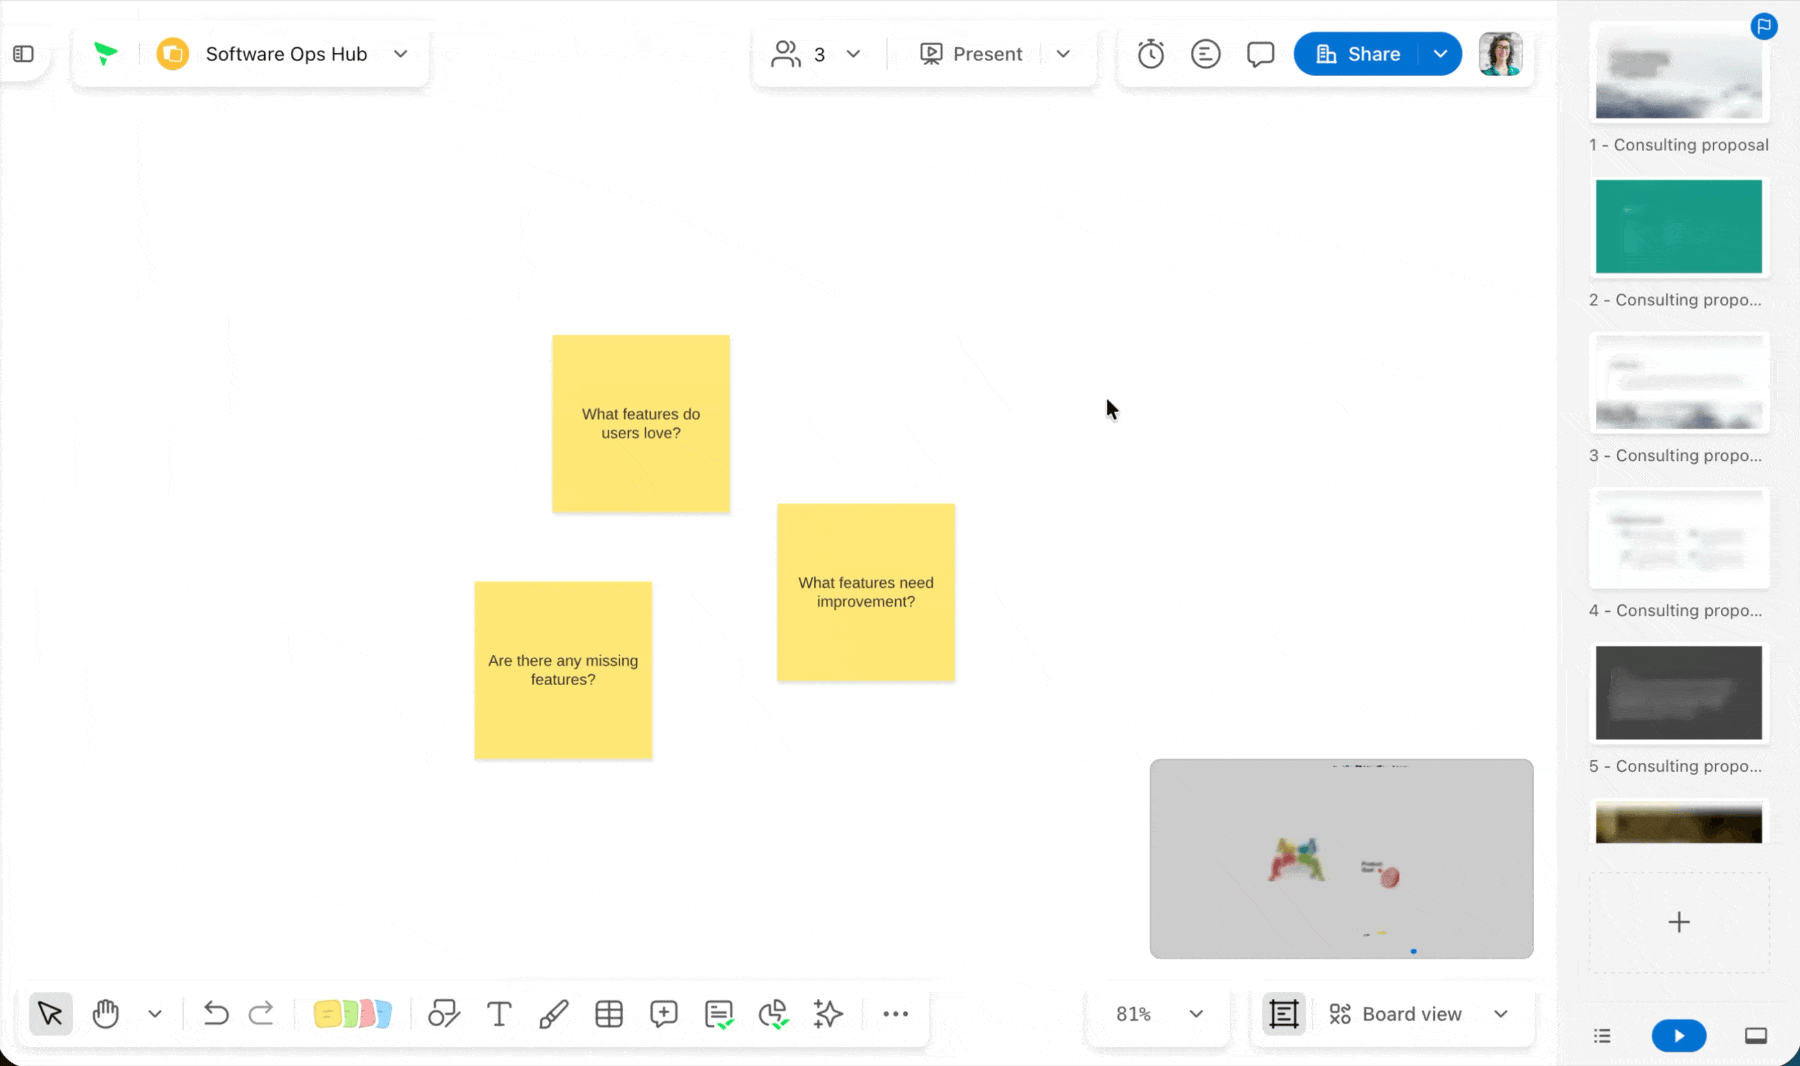Open the timer tool
1800x1066 pixels.
[1151, 54]
